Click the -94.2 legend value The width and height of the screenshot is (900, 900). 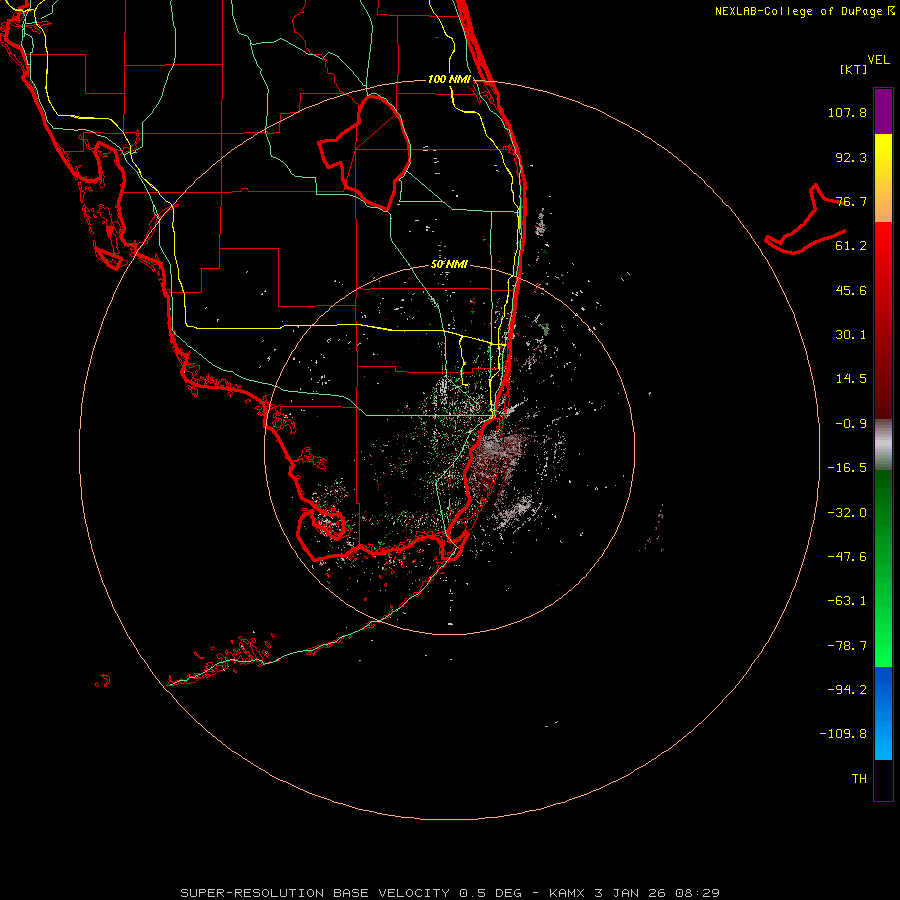(847, 690)
